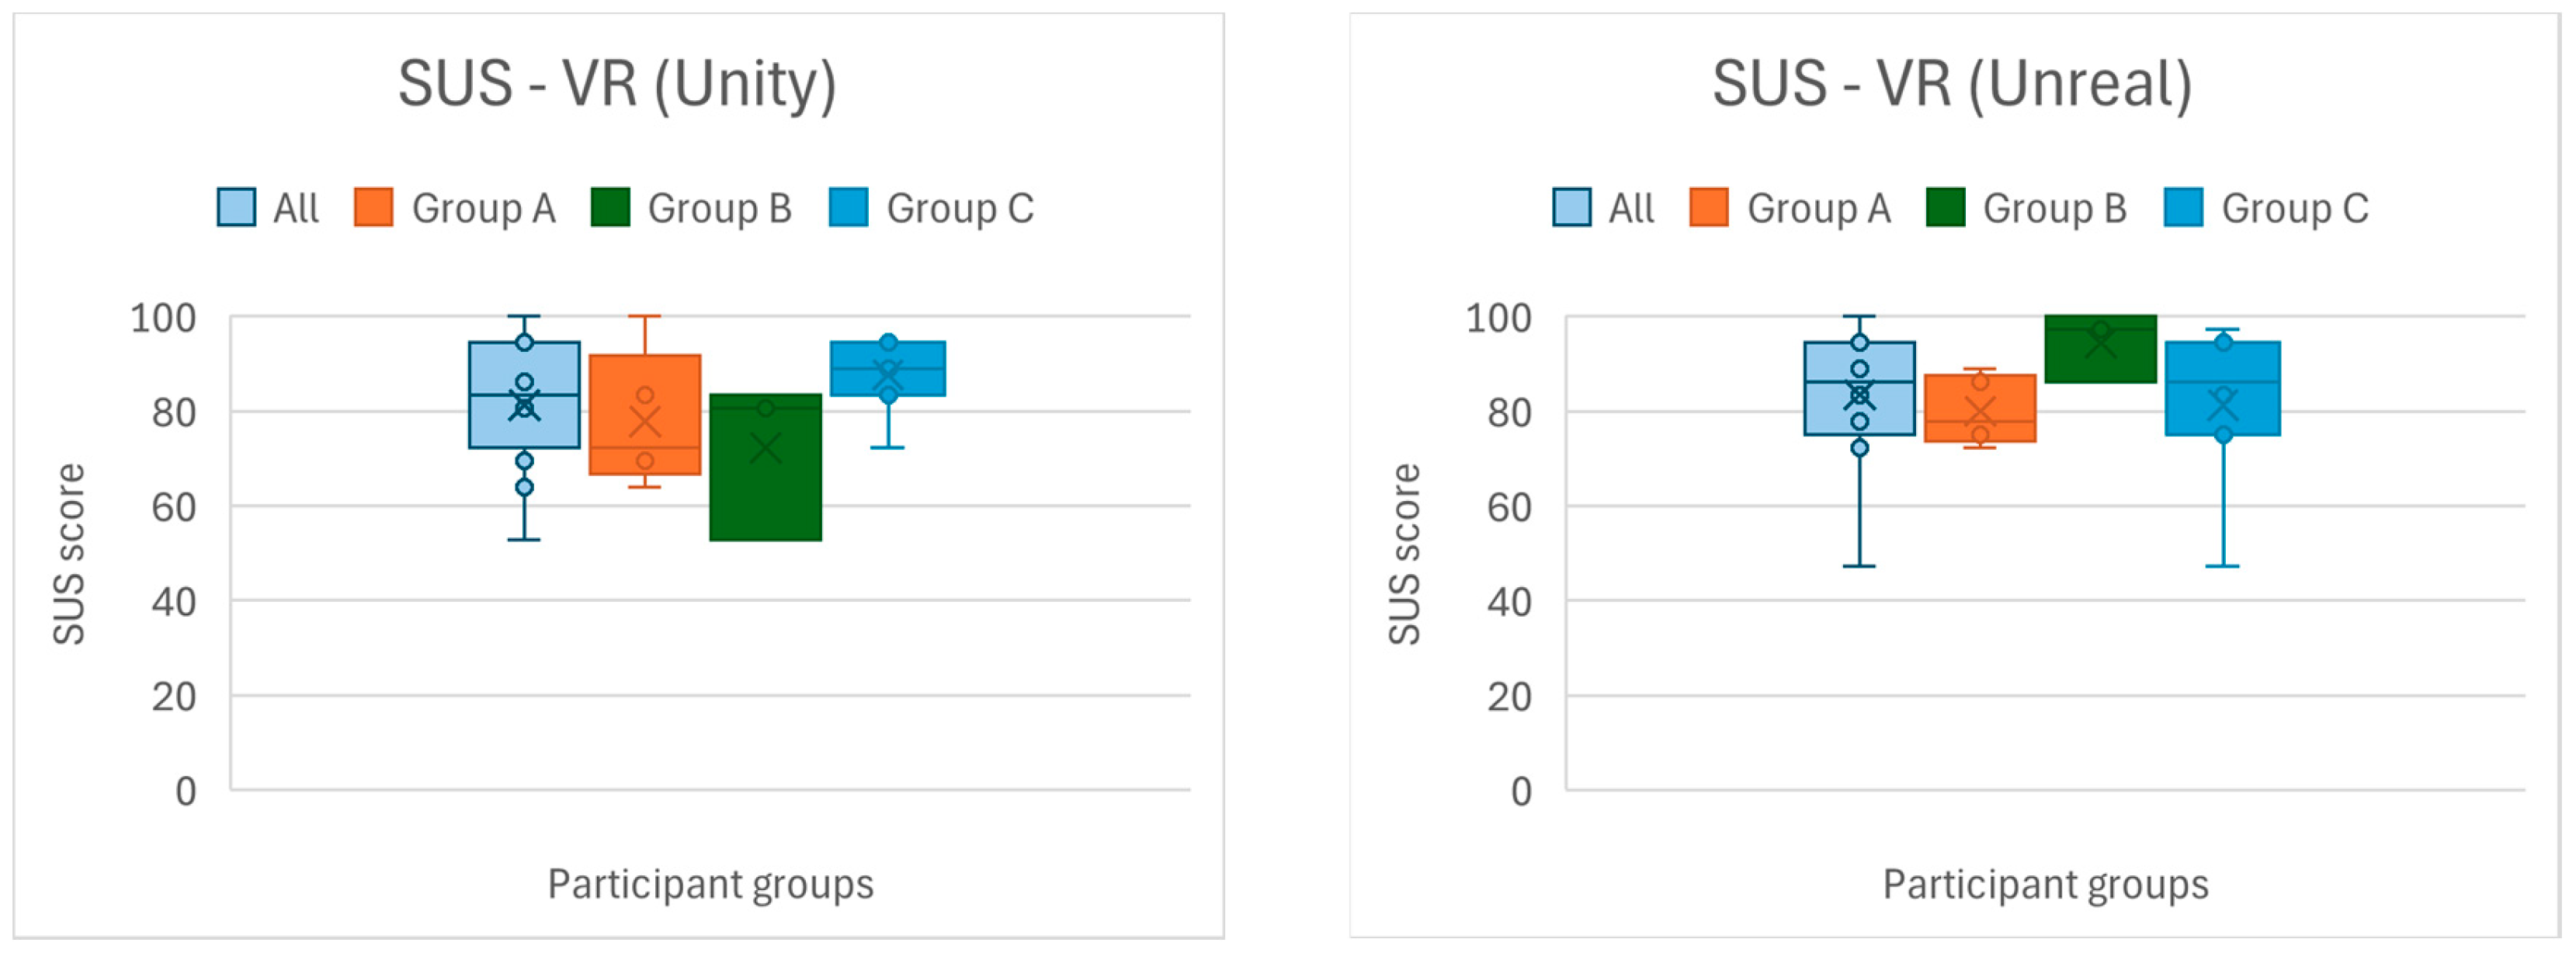Click the Group C swatch in Unity legend
Viewport: 2576px width, 953px height.
848,208
